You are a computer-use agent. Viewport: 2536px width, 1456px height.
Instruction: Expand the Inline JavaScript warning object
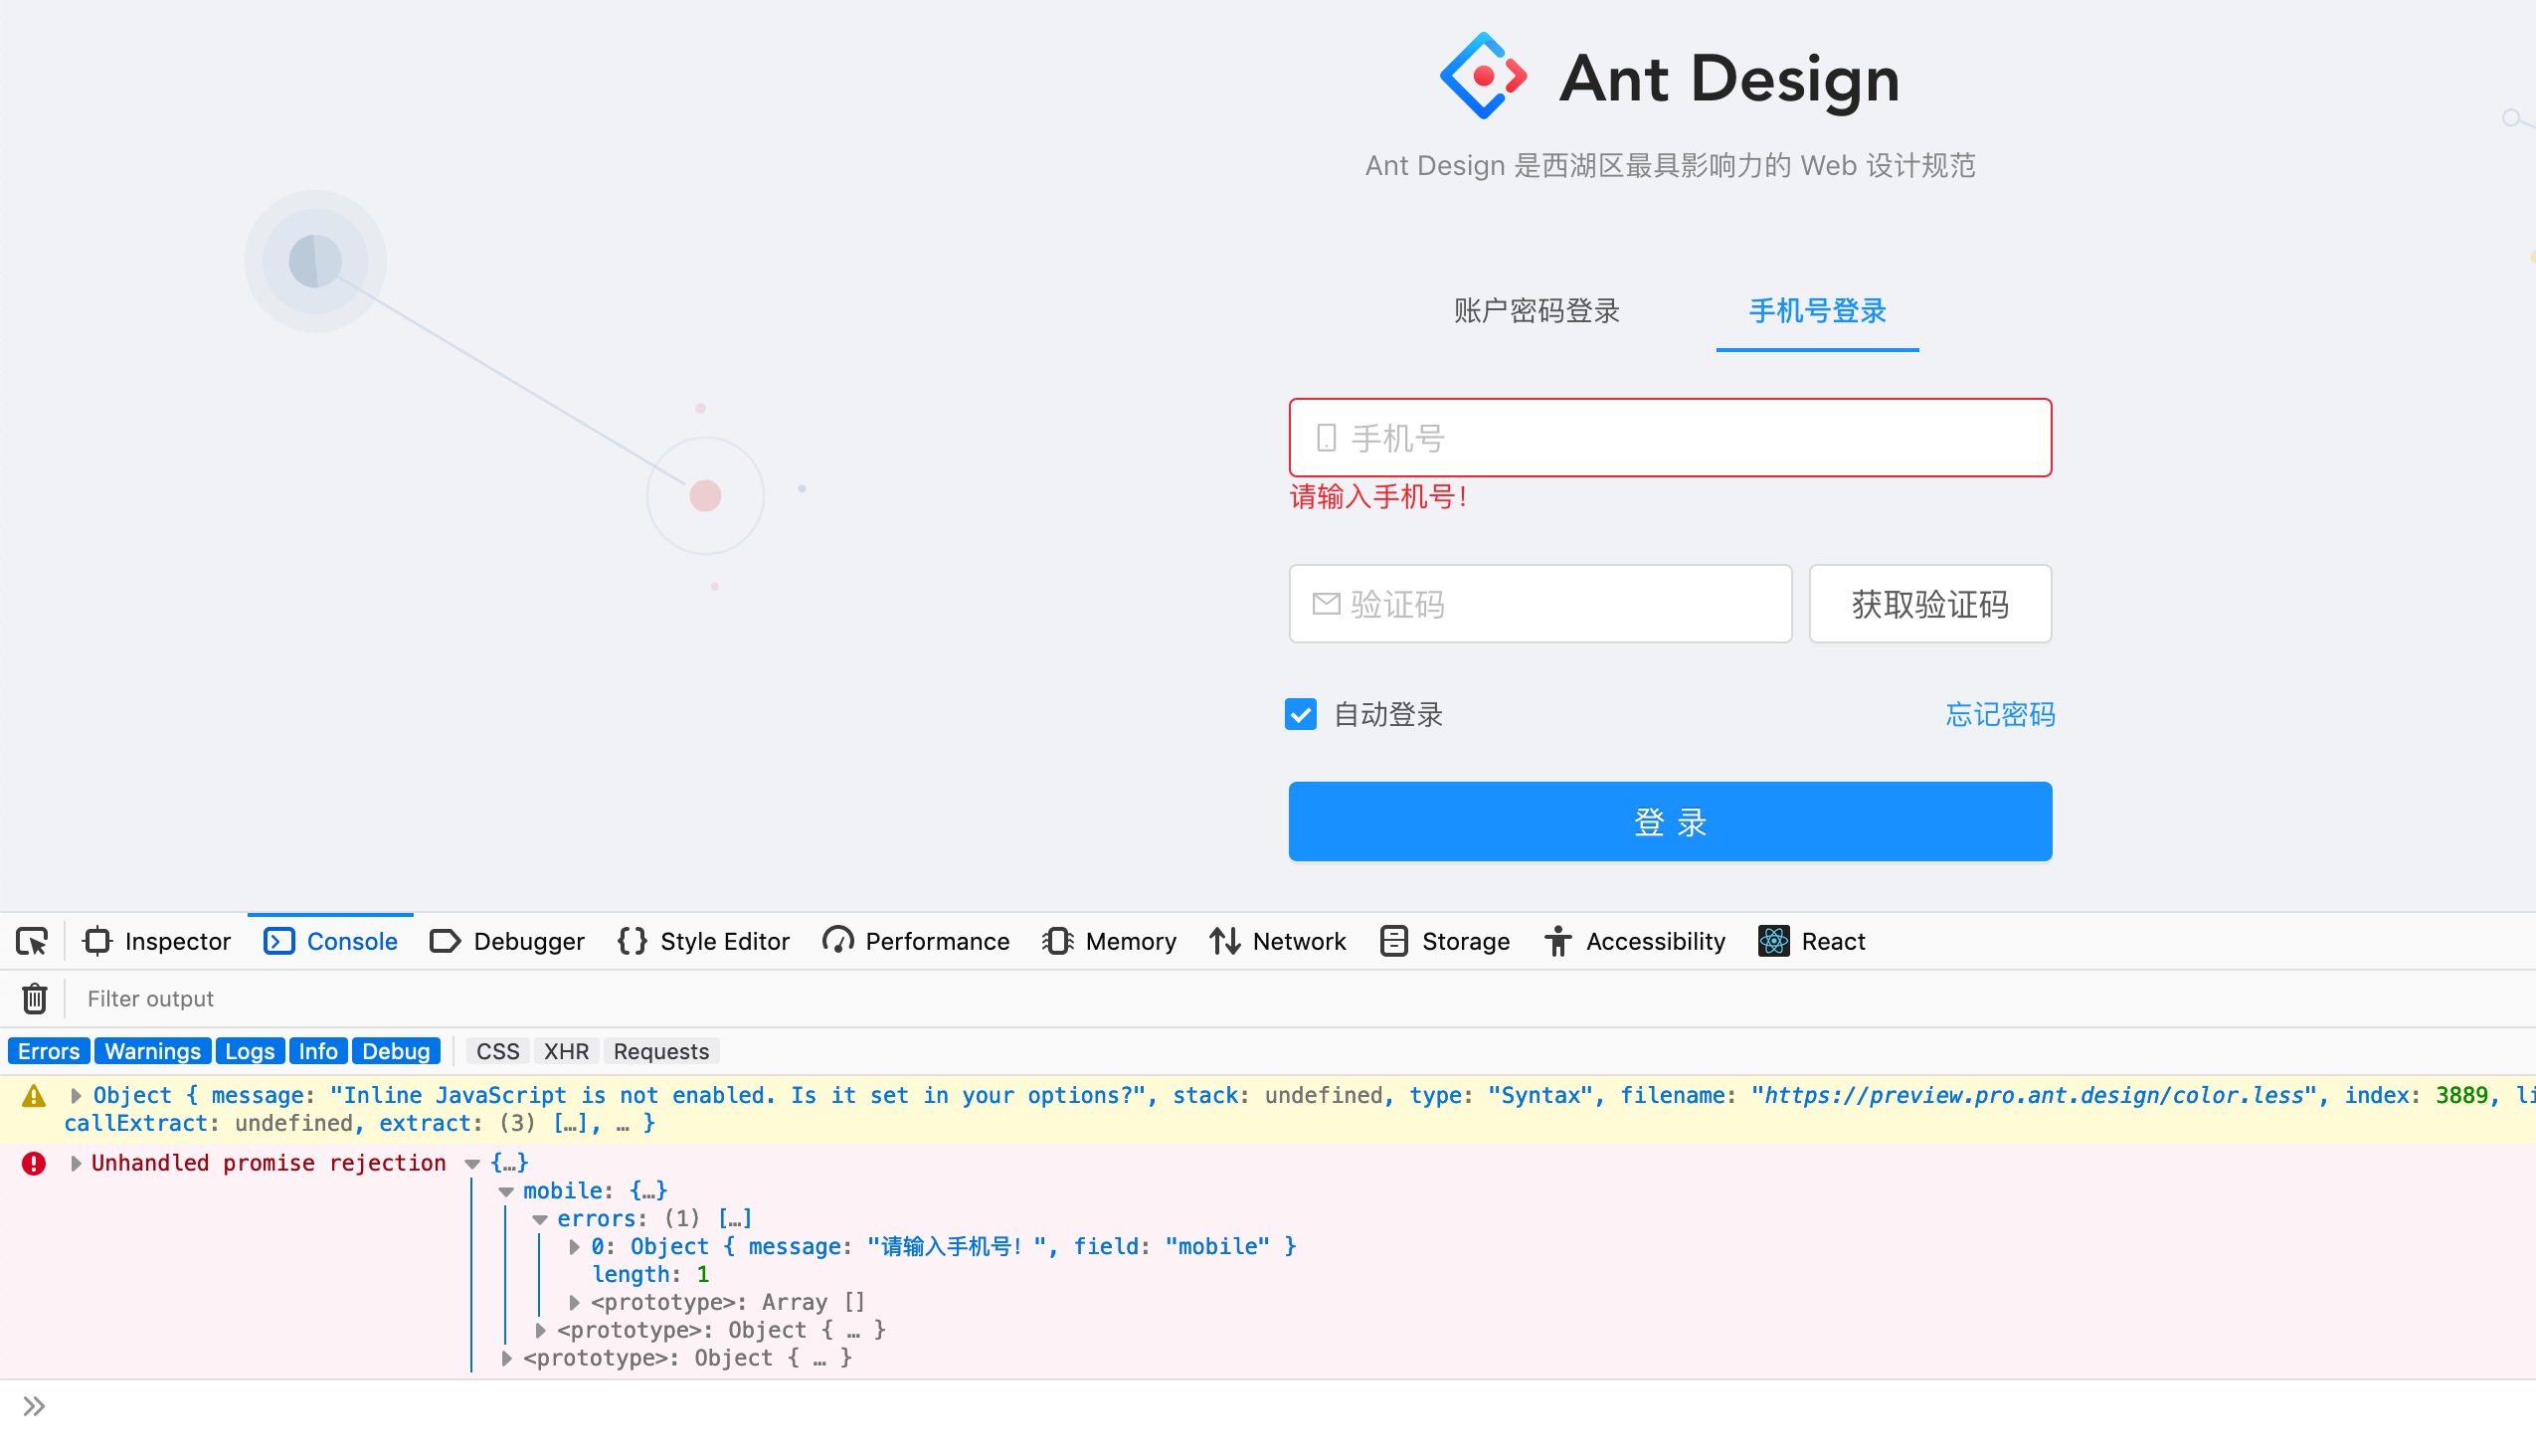[x=77, y=1095]
